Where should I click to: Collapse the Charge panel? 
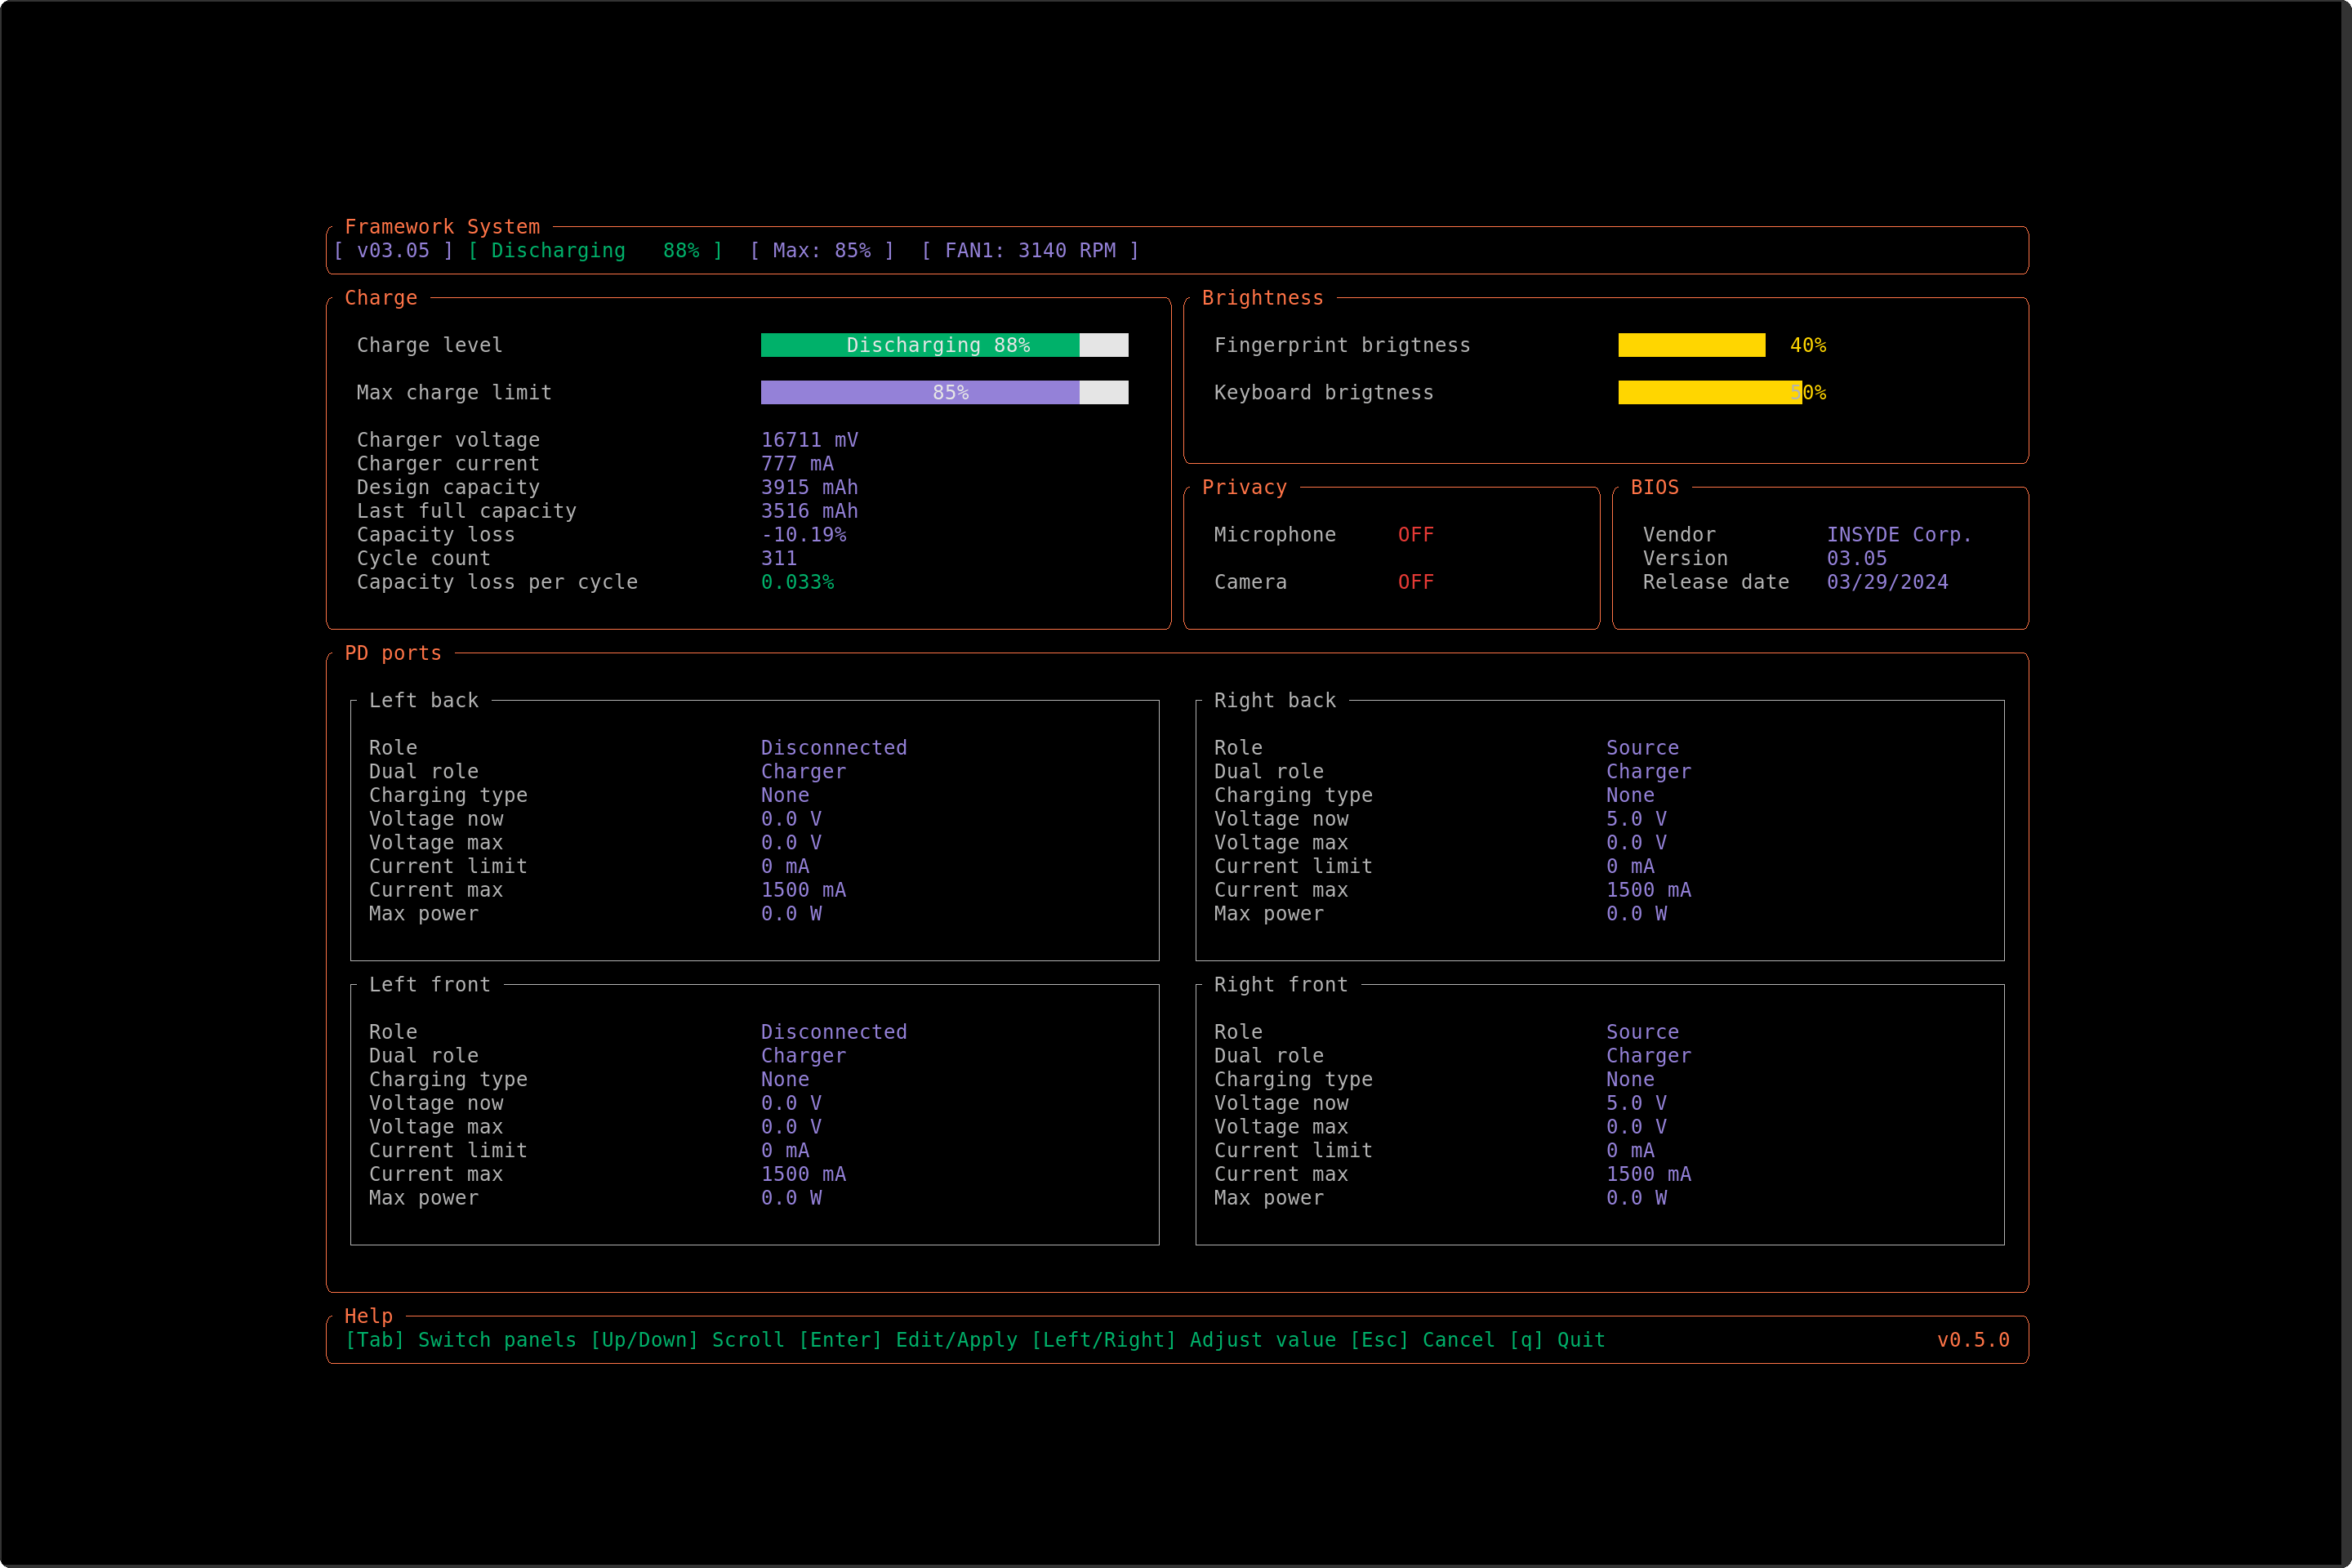(x=381, y=297)
